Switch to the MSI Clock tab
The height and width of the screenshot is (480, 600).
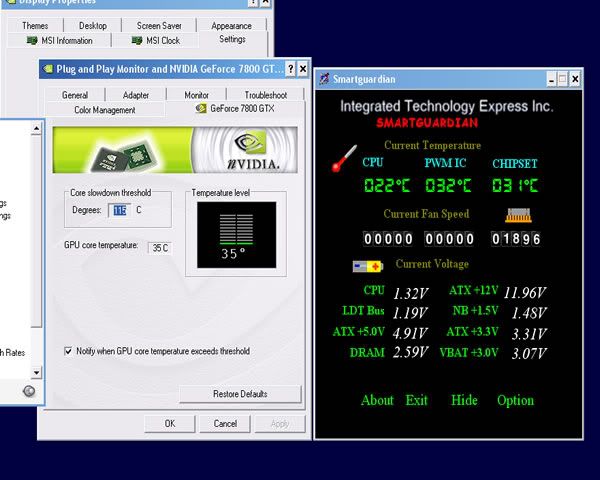tap(155, 40)
